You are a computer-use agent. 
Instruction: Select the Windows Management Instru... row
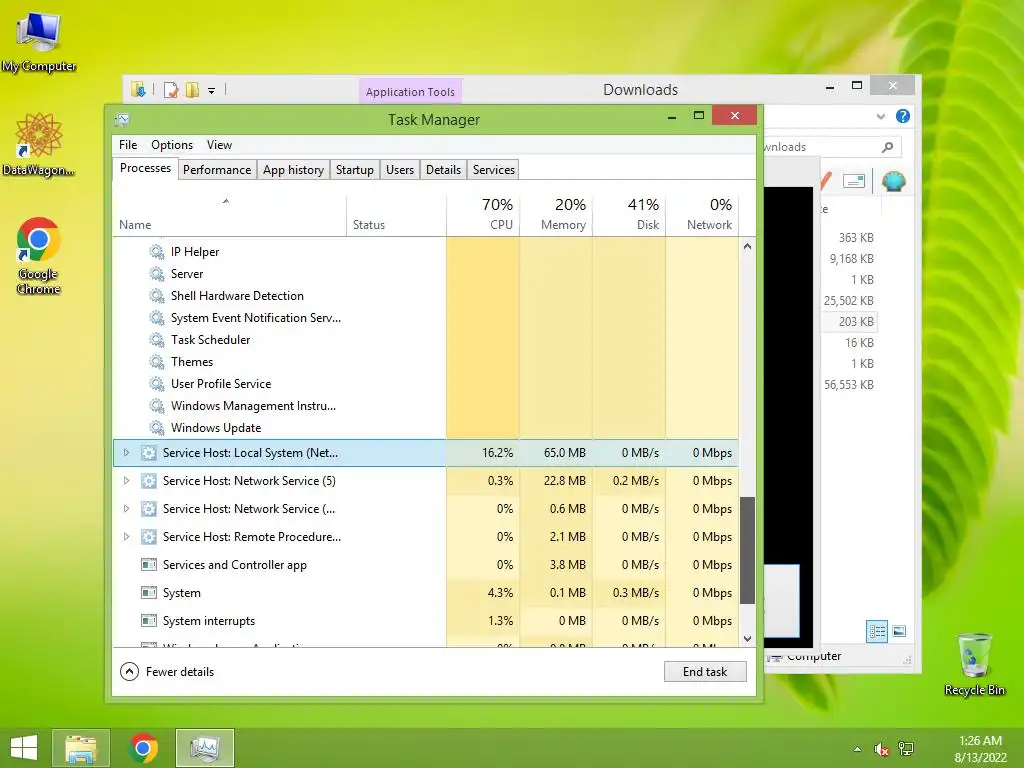[x=426, y=406]
